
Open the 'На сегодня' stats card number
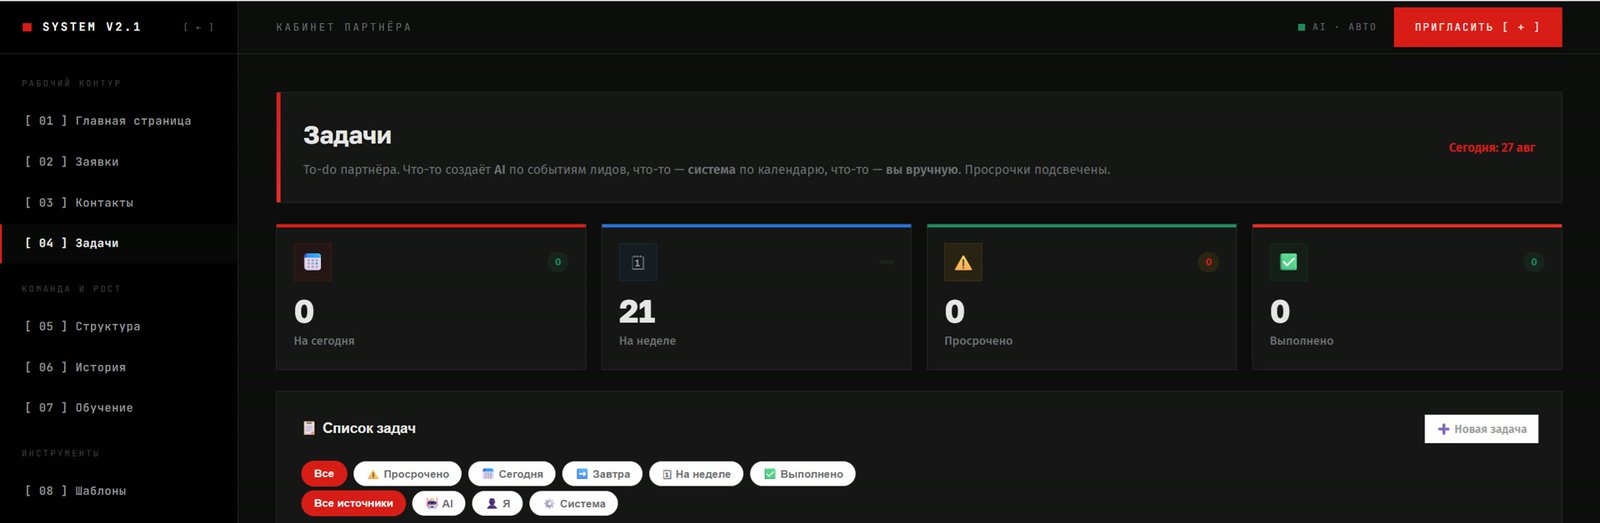click(304, 312)
